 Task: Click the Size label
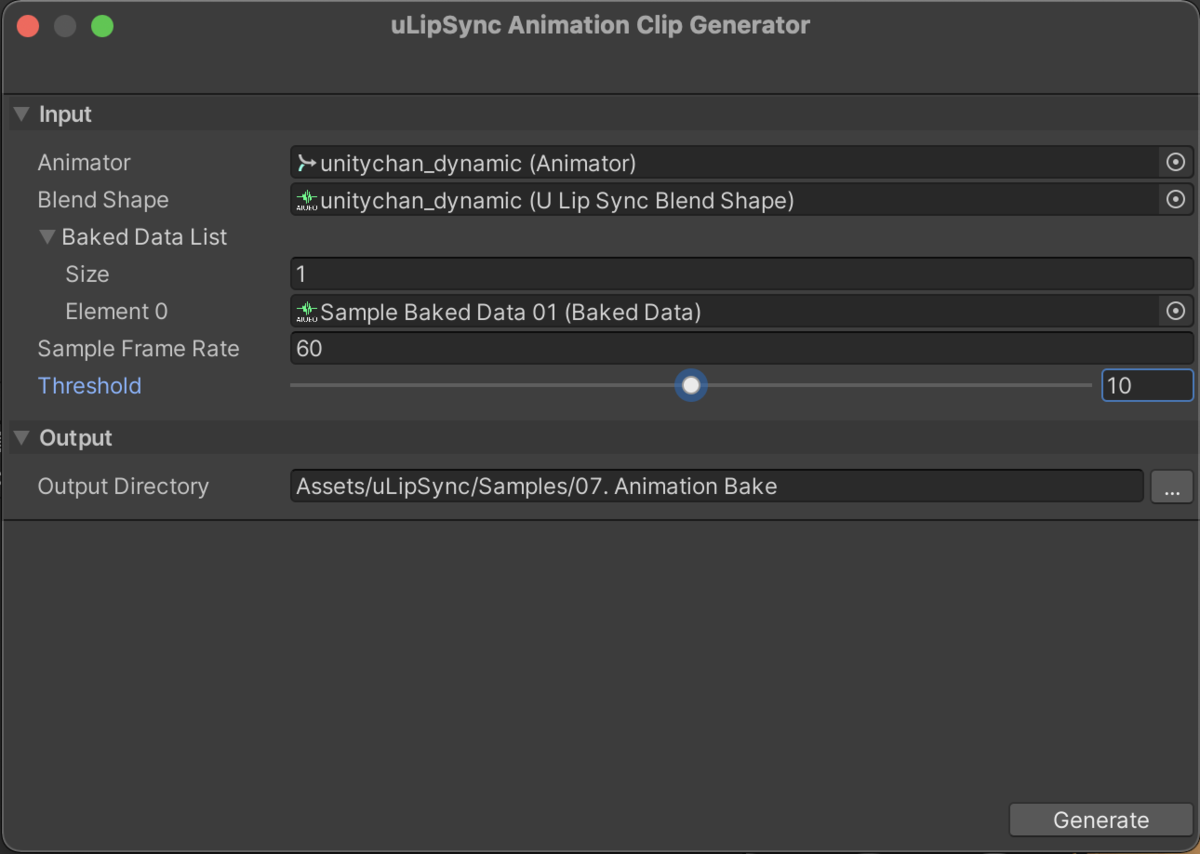pos(87,274)
